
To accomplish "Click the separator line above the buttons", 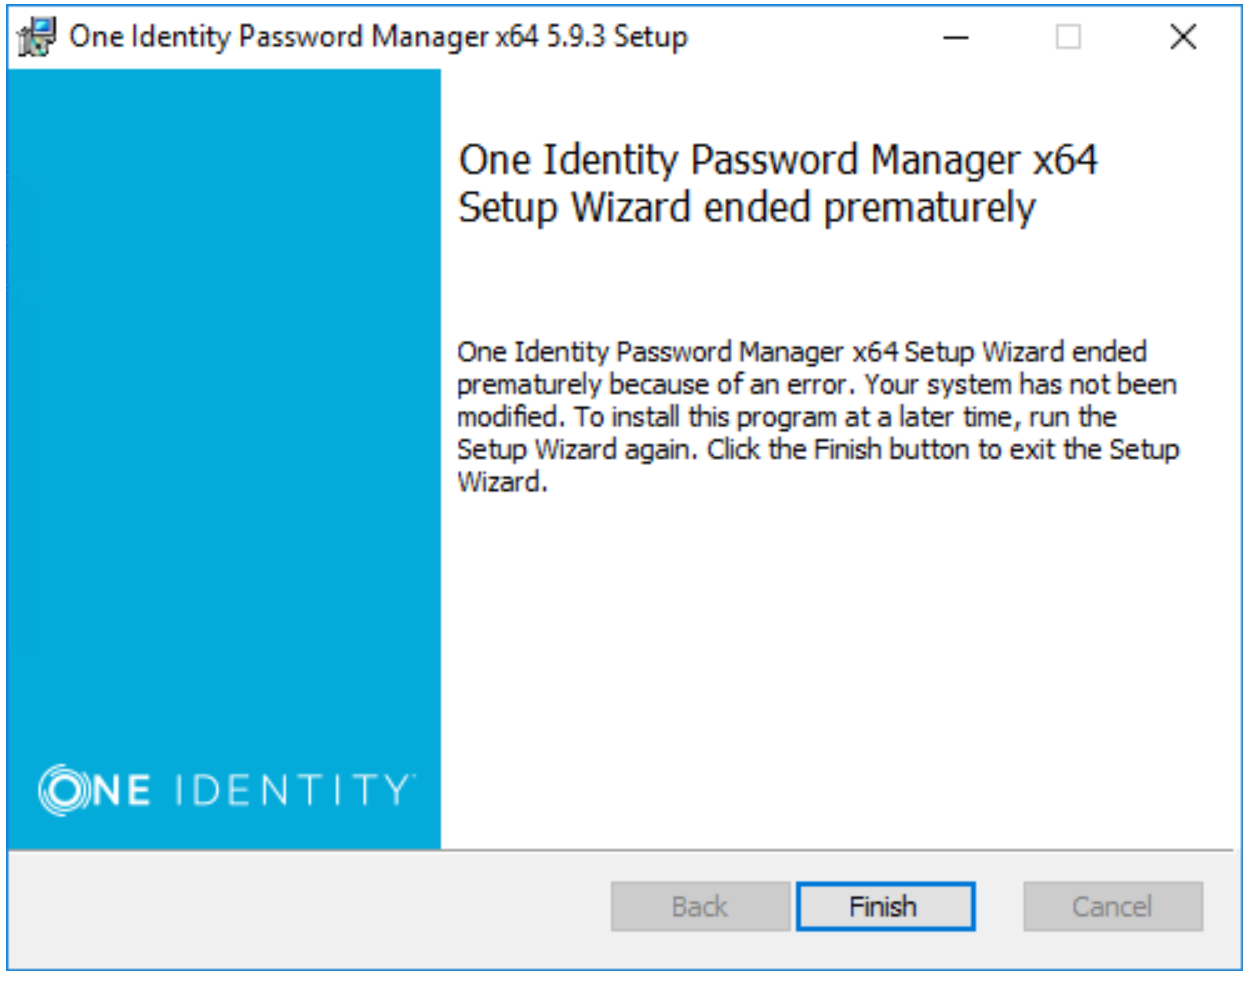I will tap(625, 849).
